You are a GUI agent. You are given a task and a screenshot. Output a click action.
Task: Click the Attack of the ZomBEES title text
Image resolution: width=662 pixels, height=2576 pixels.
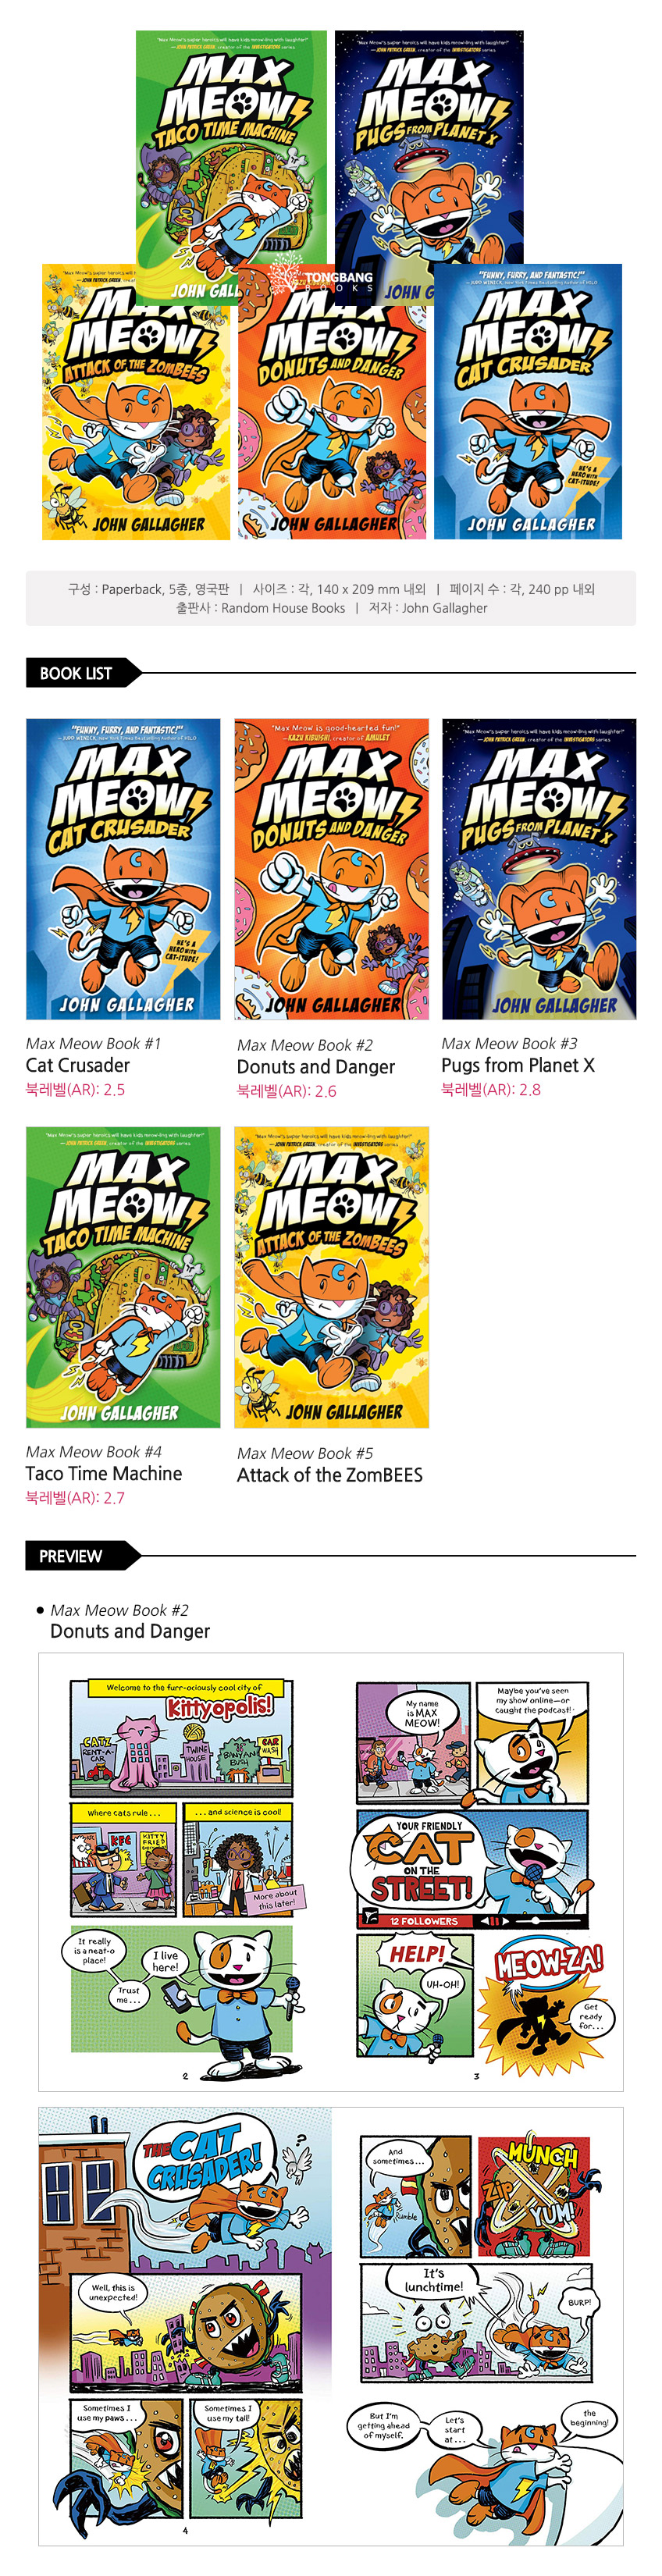pyautogui.click(x=330, y=1475)
